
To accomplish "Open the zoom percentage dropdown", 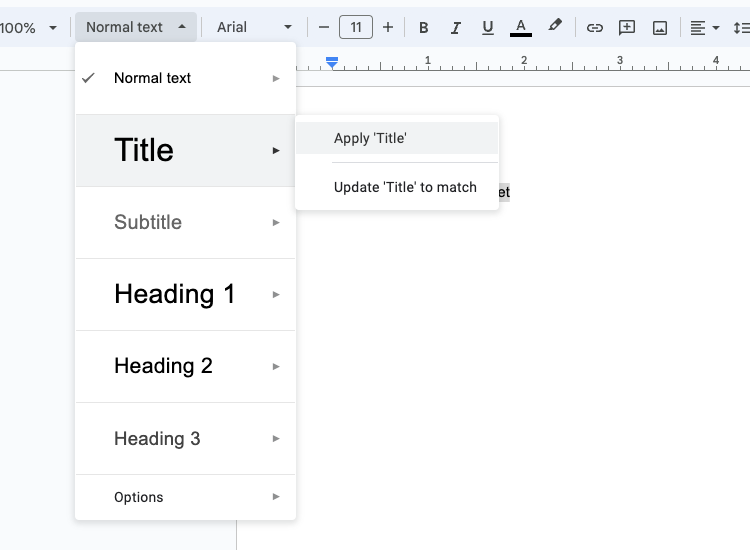I will 28,27.
